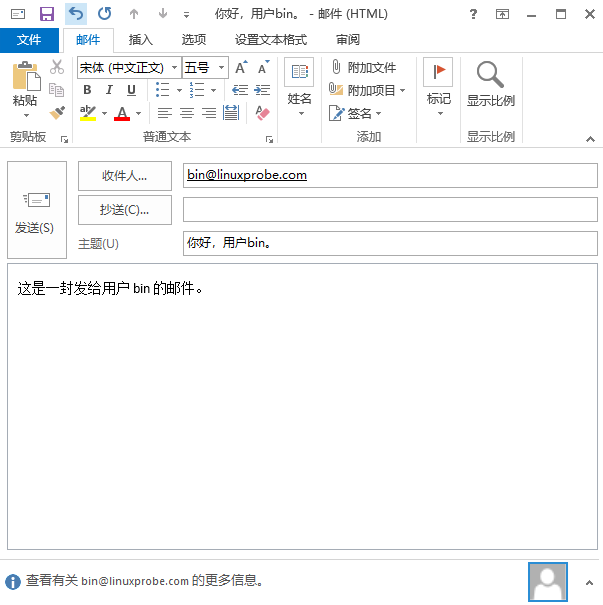
Task: Undo the last action
Action: click(75, 14)
